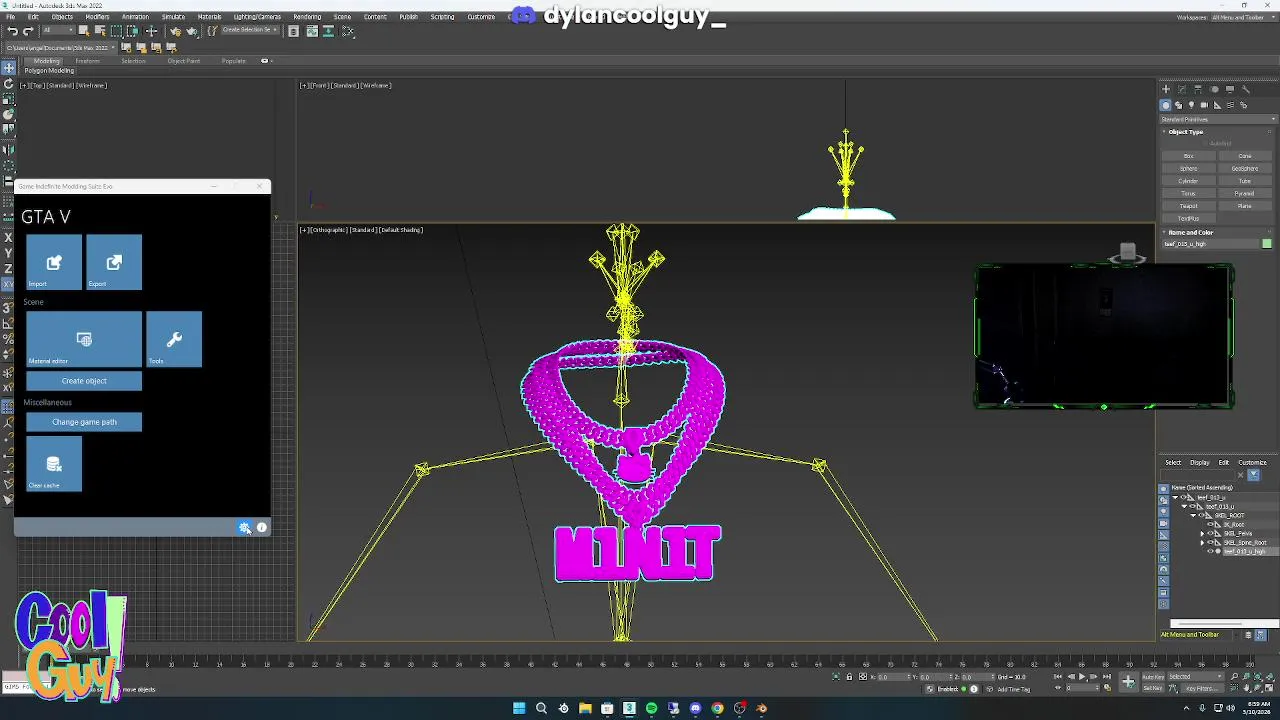Image resolution: width=1280 pixels, height=720 pixels.
Task: Open the Hierarchy tab in command panel
Action: tap(1198, 89)
